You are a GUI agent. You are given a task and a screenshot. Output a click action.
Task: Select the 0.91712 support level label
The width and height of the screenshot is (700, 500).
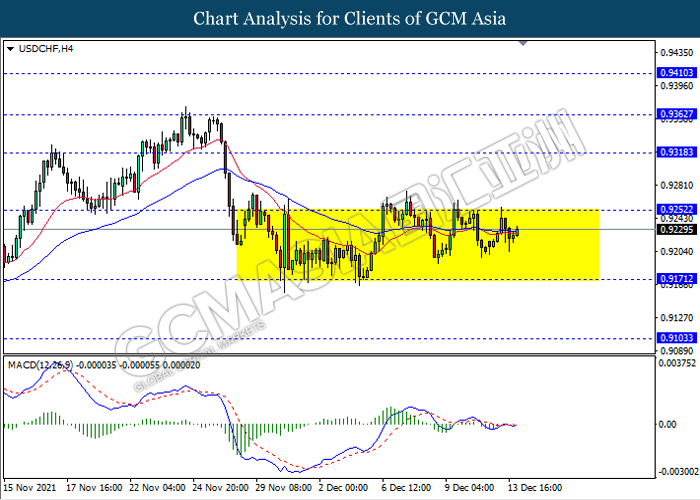[677, 279]
